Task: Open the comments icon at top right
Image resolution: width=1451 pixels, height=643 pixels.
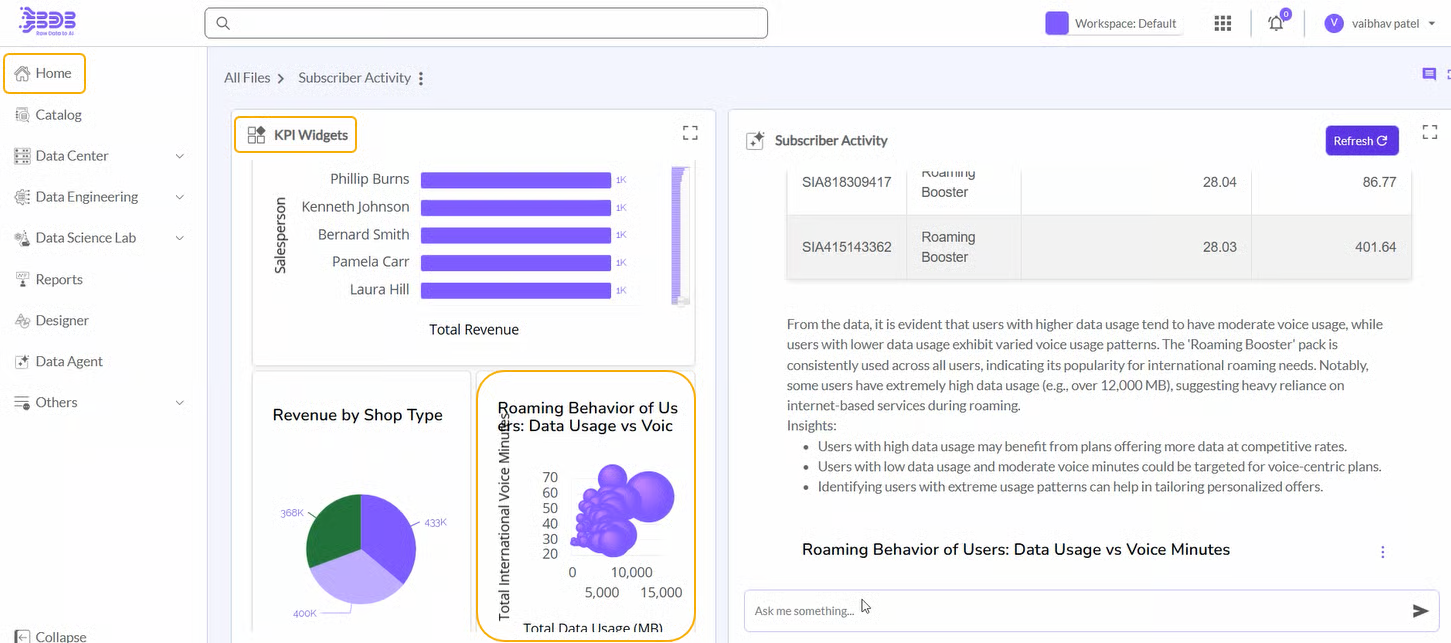Action: pos(1429,75)
